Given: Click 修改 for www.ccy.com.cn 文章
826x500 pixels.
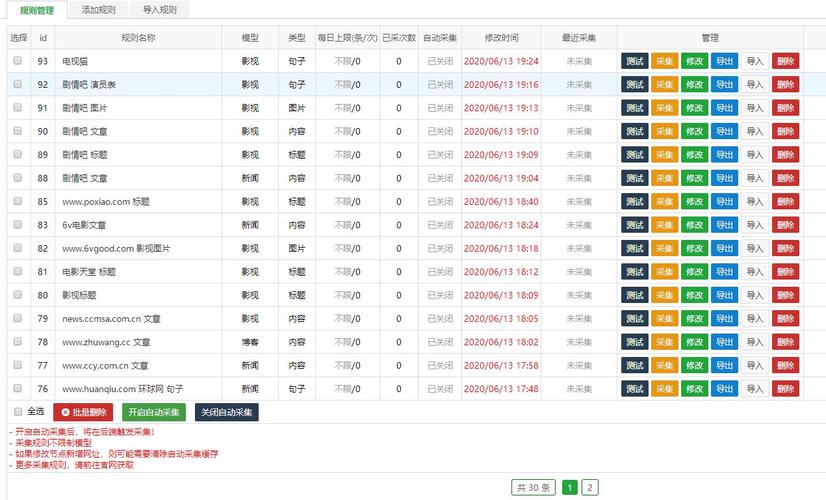Looking at the screenshot, I should [x=694, y=365].
